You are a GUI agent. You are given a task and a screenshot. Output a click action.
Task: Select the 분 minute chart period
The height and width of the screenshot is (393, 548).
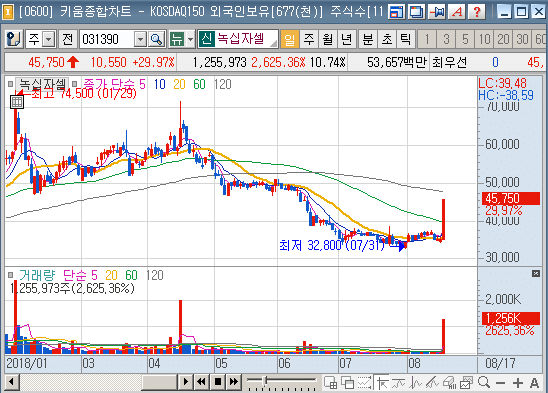click(x=368, y=39)
